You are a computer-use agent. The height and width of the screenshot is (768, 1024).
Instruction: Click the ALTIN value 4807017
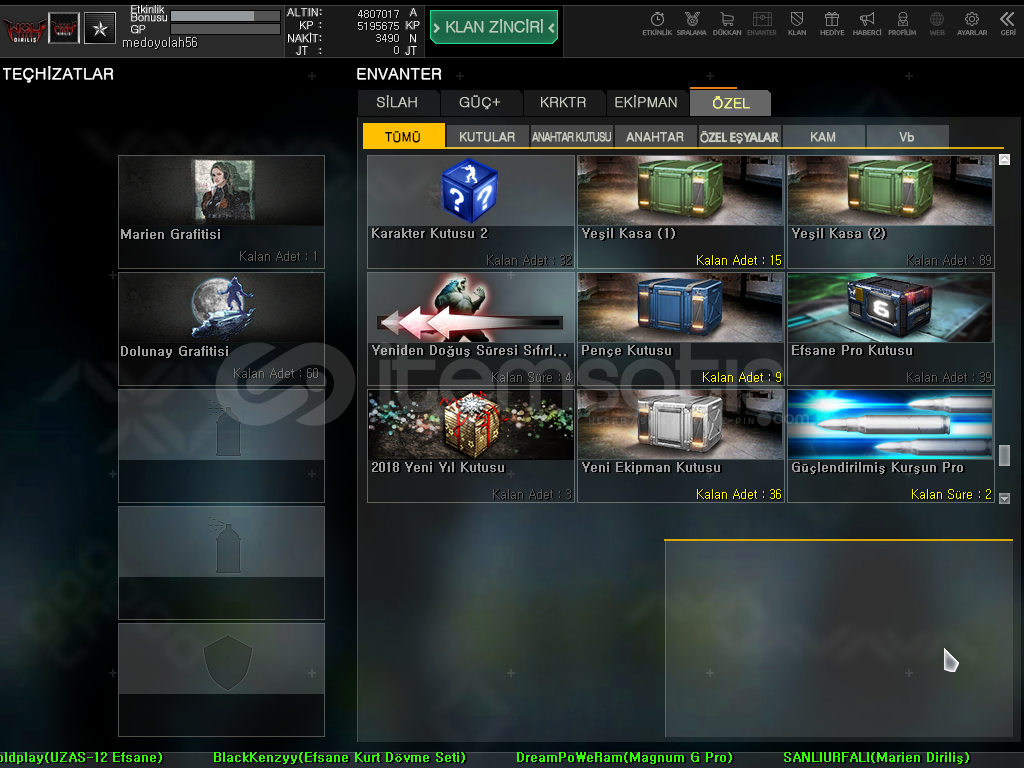click(378, 13)
